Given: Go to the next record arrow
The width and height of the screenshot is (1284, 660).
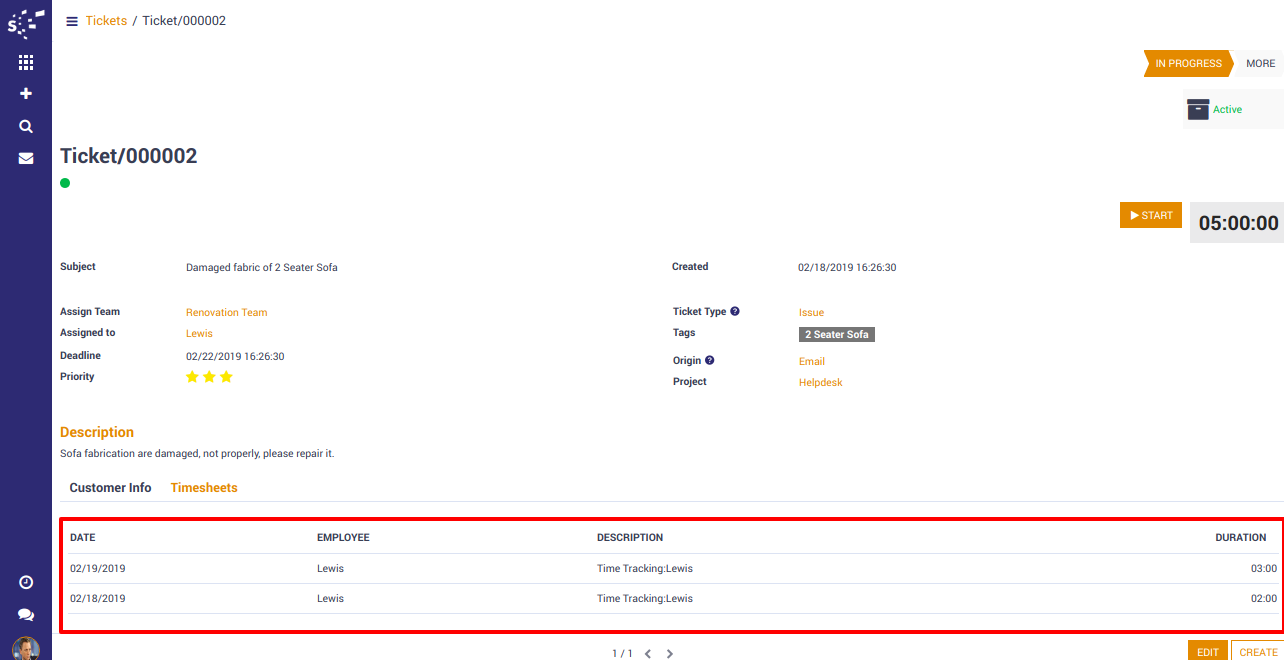Looking at the screenshot, I should pos(670,654).
